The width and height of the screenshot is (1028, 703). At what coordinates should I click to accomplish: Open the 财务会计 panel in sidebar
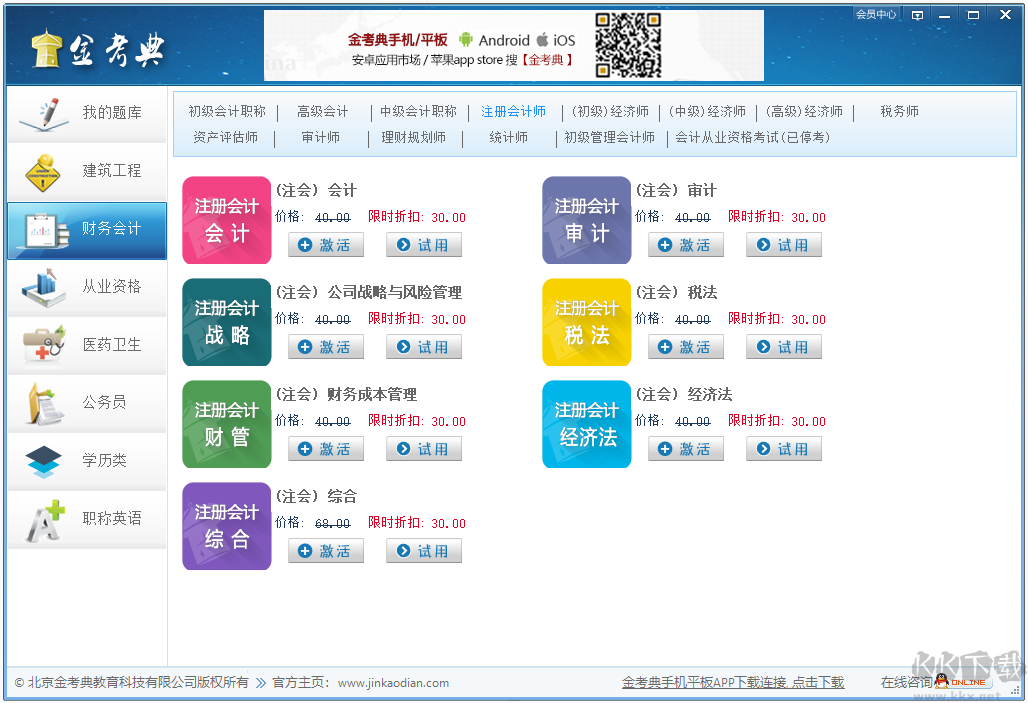(x=86, y=230)
